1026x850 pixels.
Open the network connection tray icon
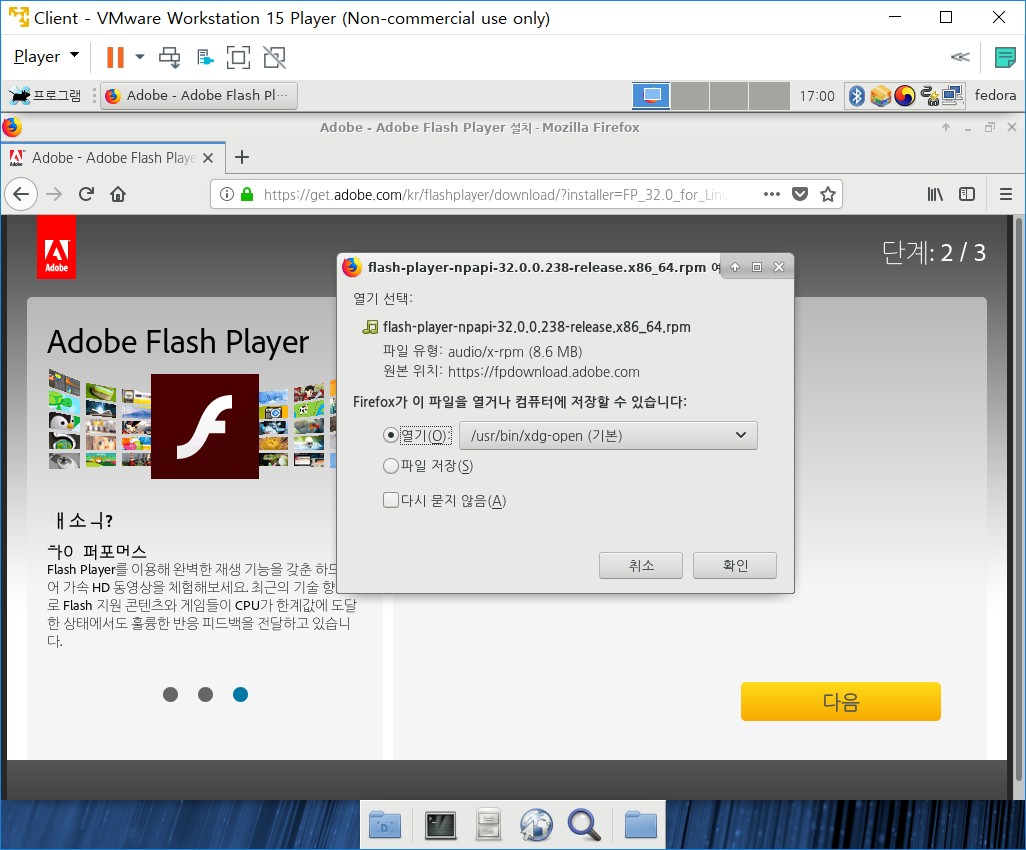[x=953, y=96]
